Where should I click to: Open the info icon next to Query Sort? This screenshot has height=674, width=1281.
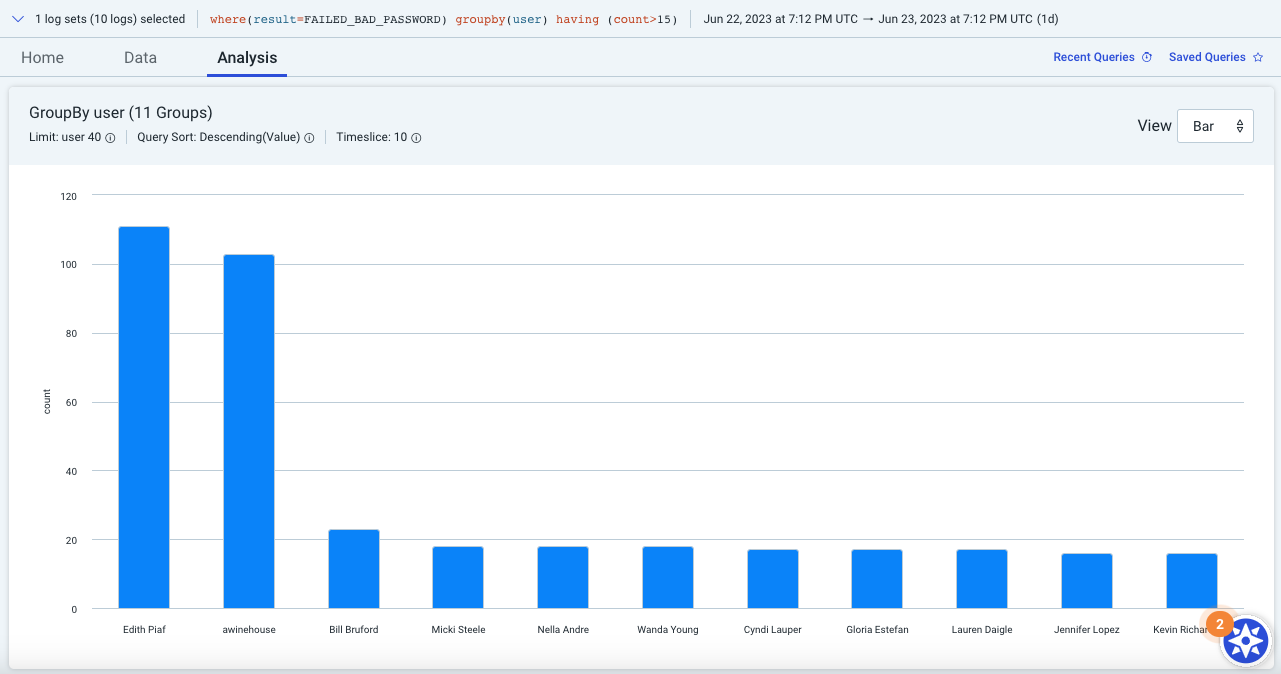[309, 138]
